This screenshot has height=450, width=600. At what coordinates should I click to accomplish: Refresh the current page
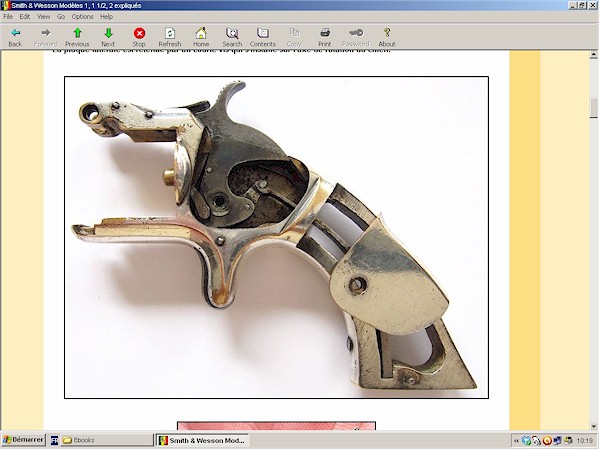click(170, 38)
